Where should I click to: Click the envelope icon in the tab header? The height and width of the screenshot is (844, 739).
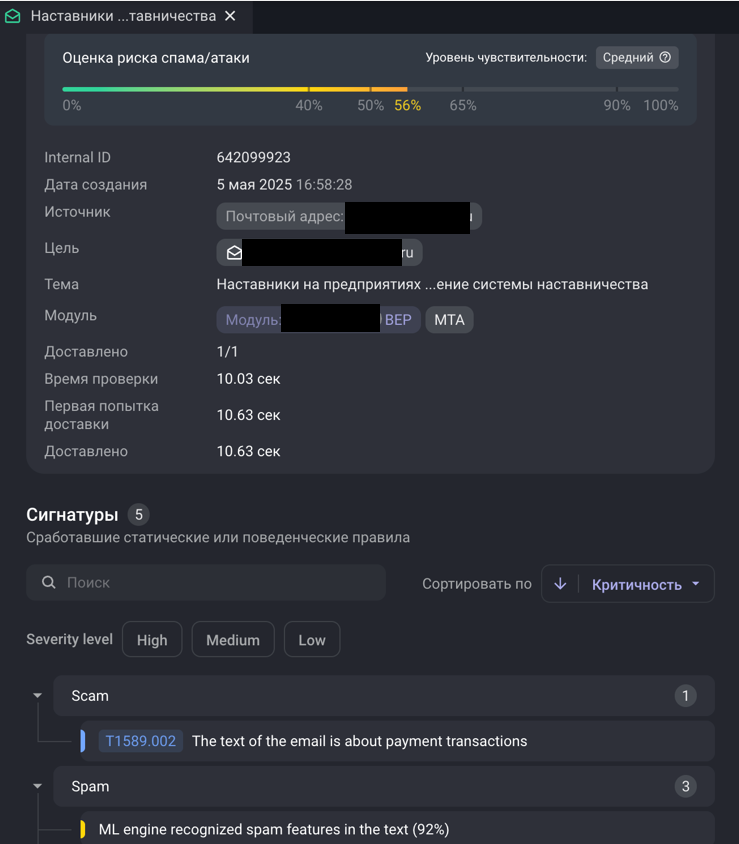pos(13,17)
